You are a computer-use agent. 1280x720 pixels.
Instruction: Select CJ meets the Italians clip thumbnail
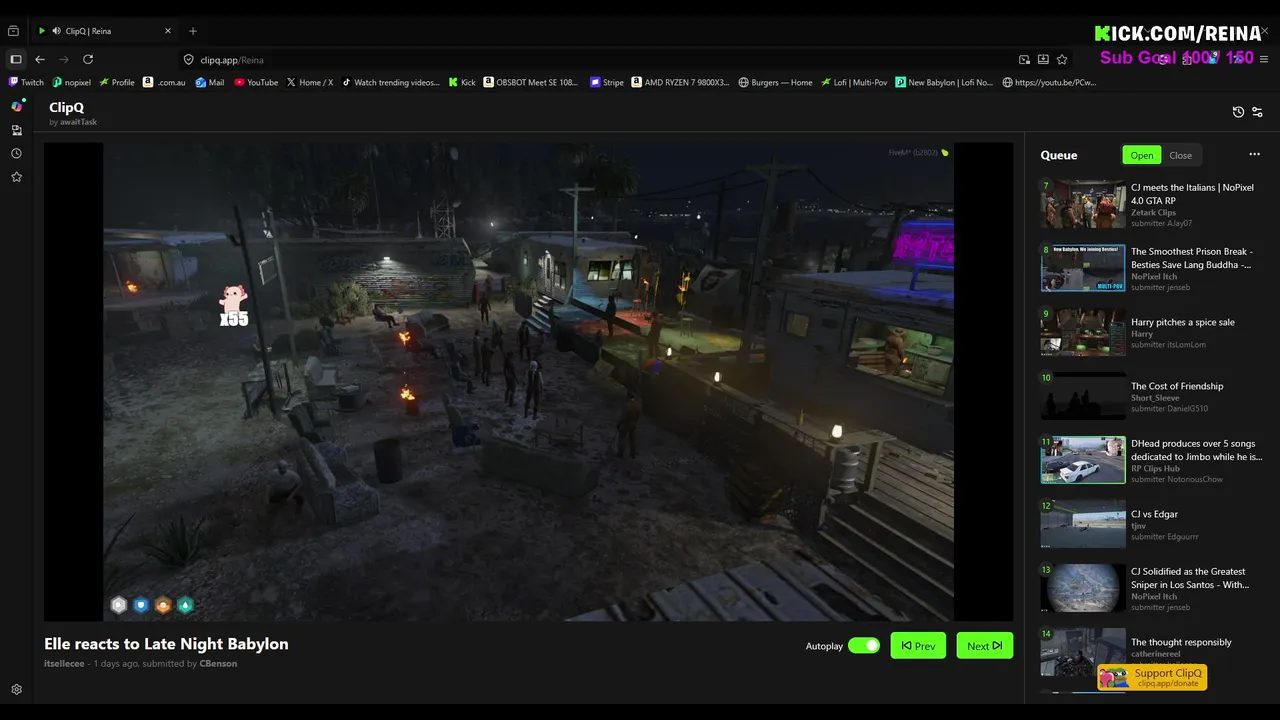click(x=1083, y=205)
